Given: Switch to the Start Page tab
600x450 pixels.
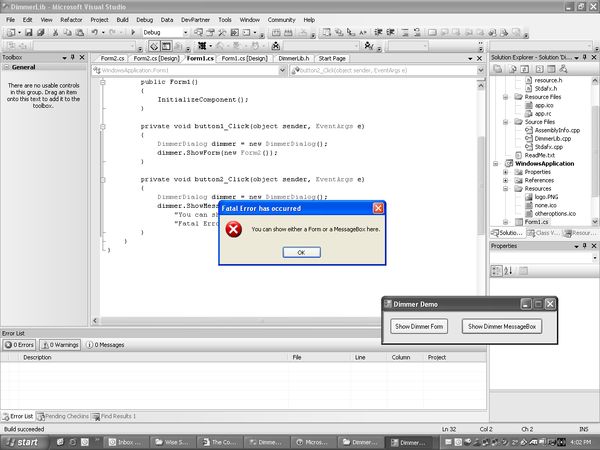Looking at the screenshot, I should (332, 59).
